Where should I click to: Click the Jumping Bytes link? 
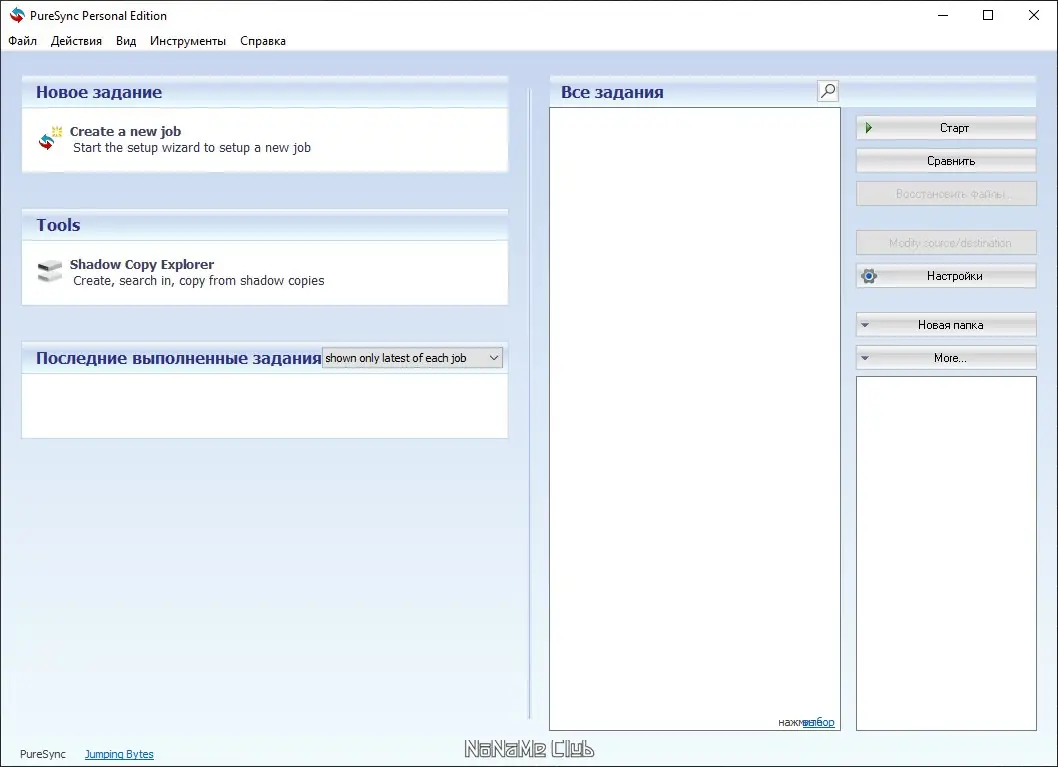[x=119, y=754]
